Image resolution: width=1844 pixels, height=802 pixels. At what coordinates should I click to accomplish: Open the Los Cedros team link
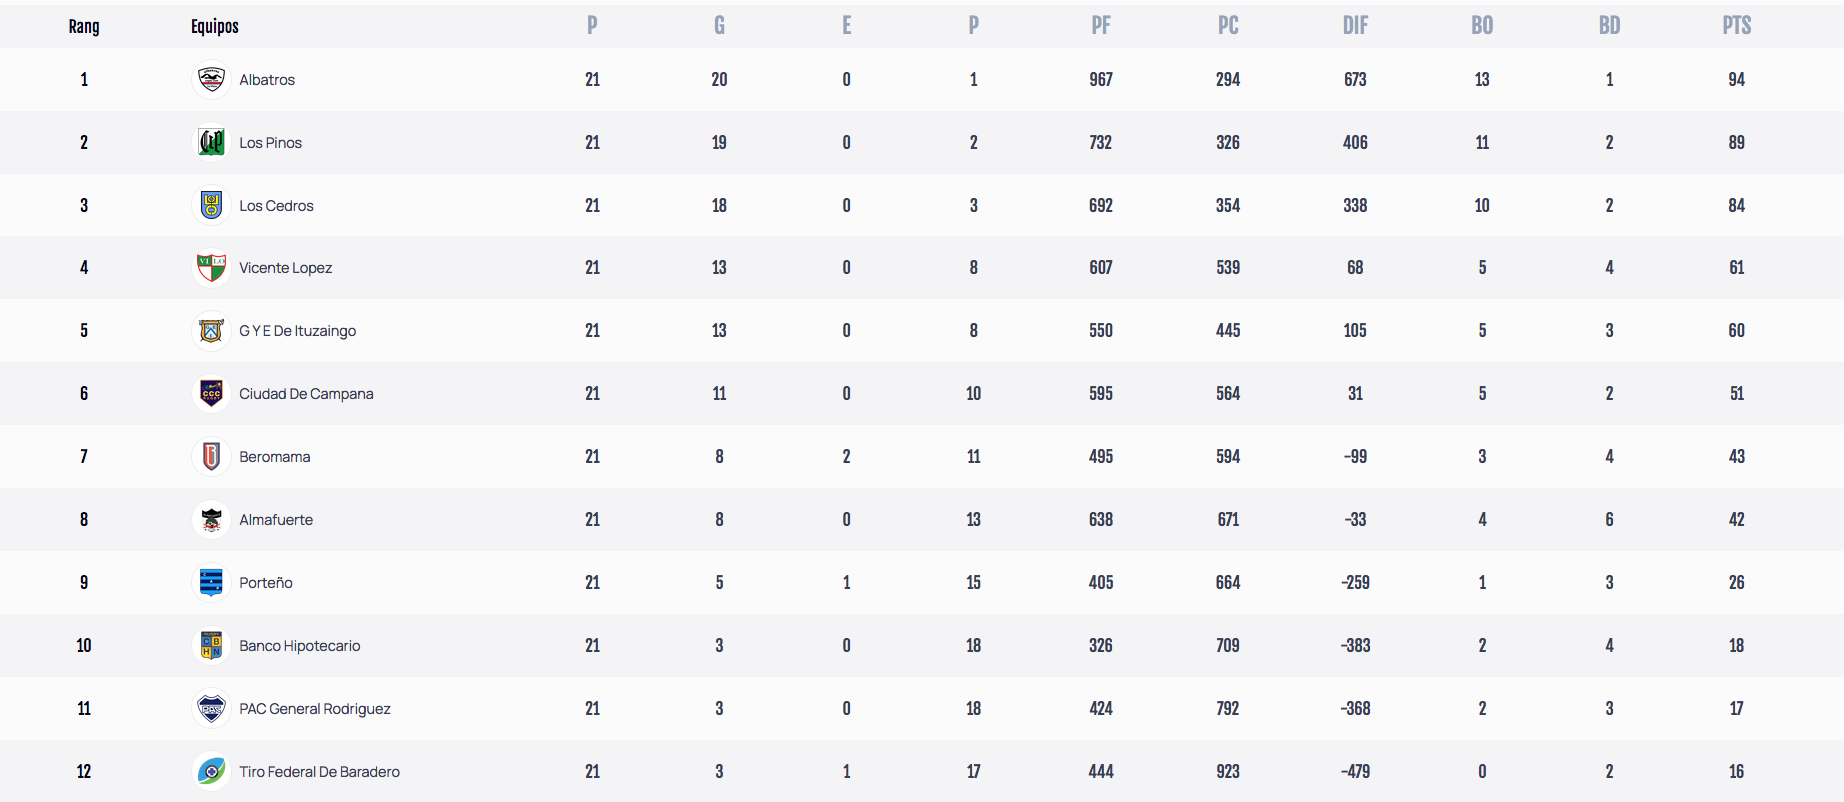(x=276, y=206)
